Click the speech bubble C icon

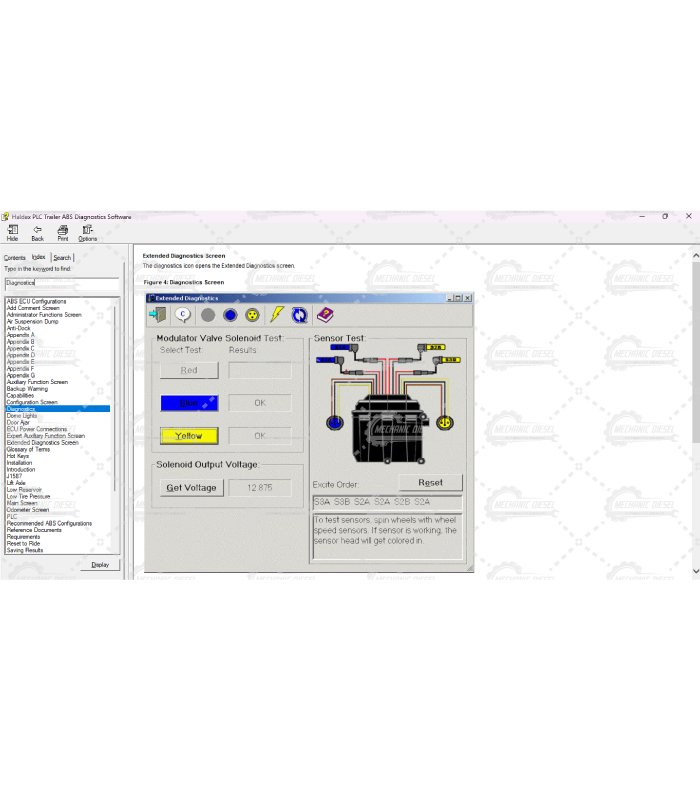pos(183,315)
